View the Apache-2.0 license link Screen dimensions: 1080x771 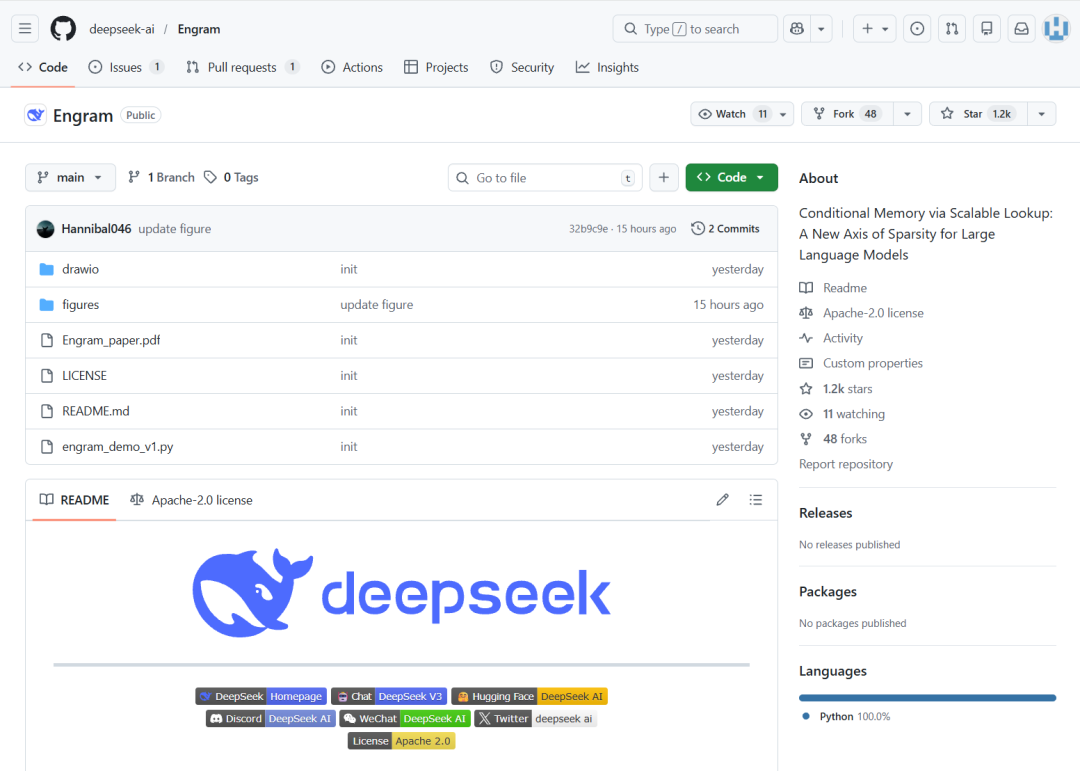click(x=871, y=312)
